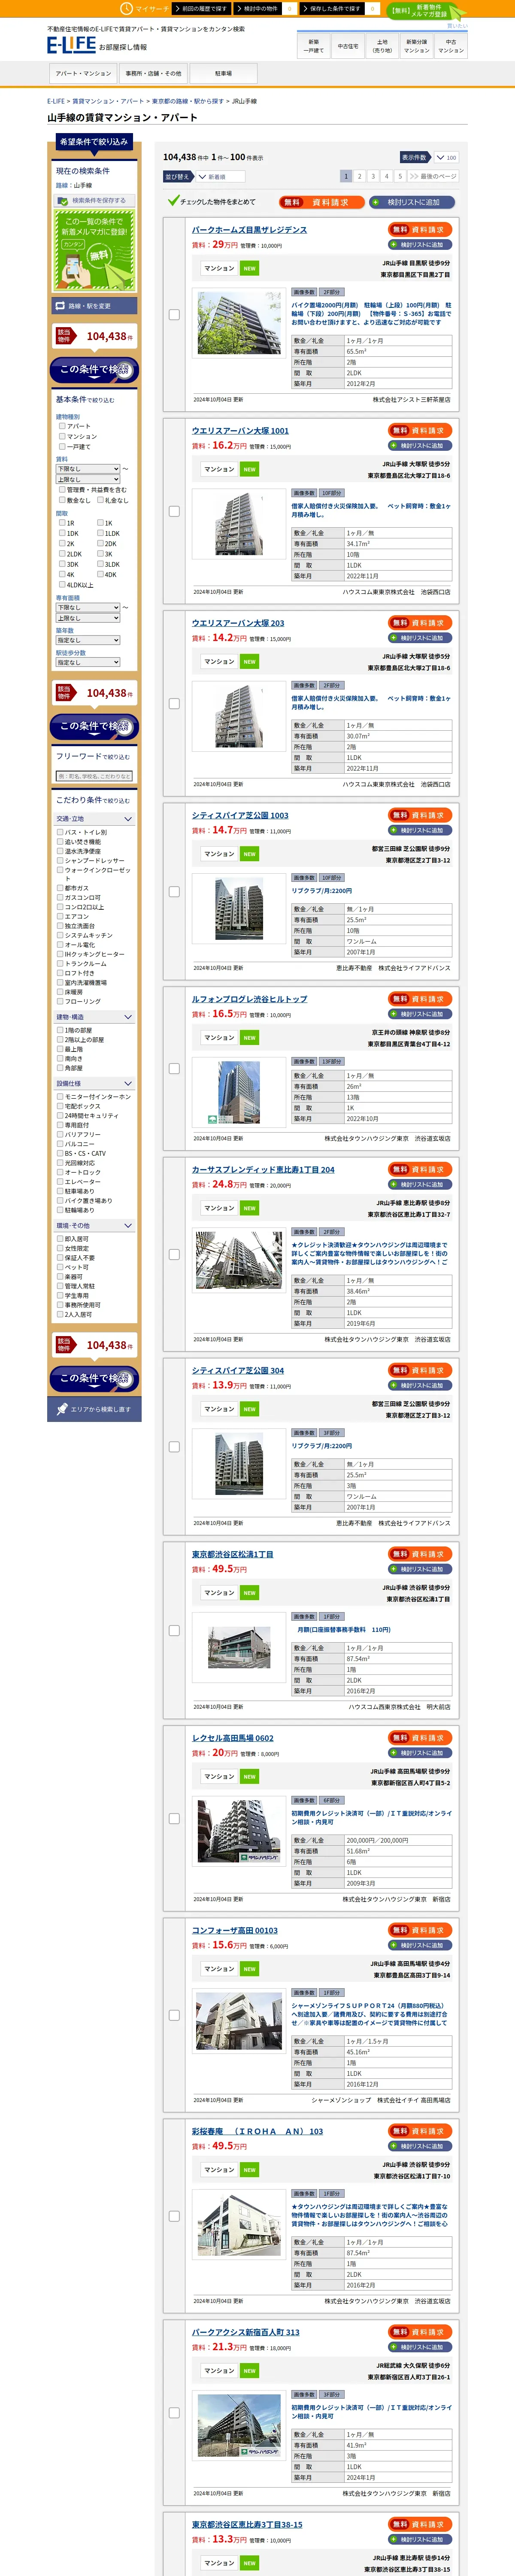515x2576 pixels.
Task: Click 最後のページへ double-arrow pagination link
Action: point(433,176)
